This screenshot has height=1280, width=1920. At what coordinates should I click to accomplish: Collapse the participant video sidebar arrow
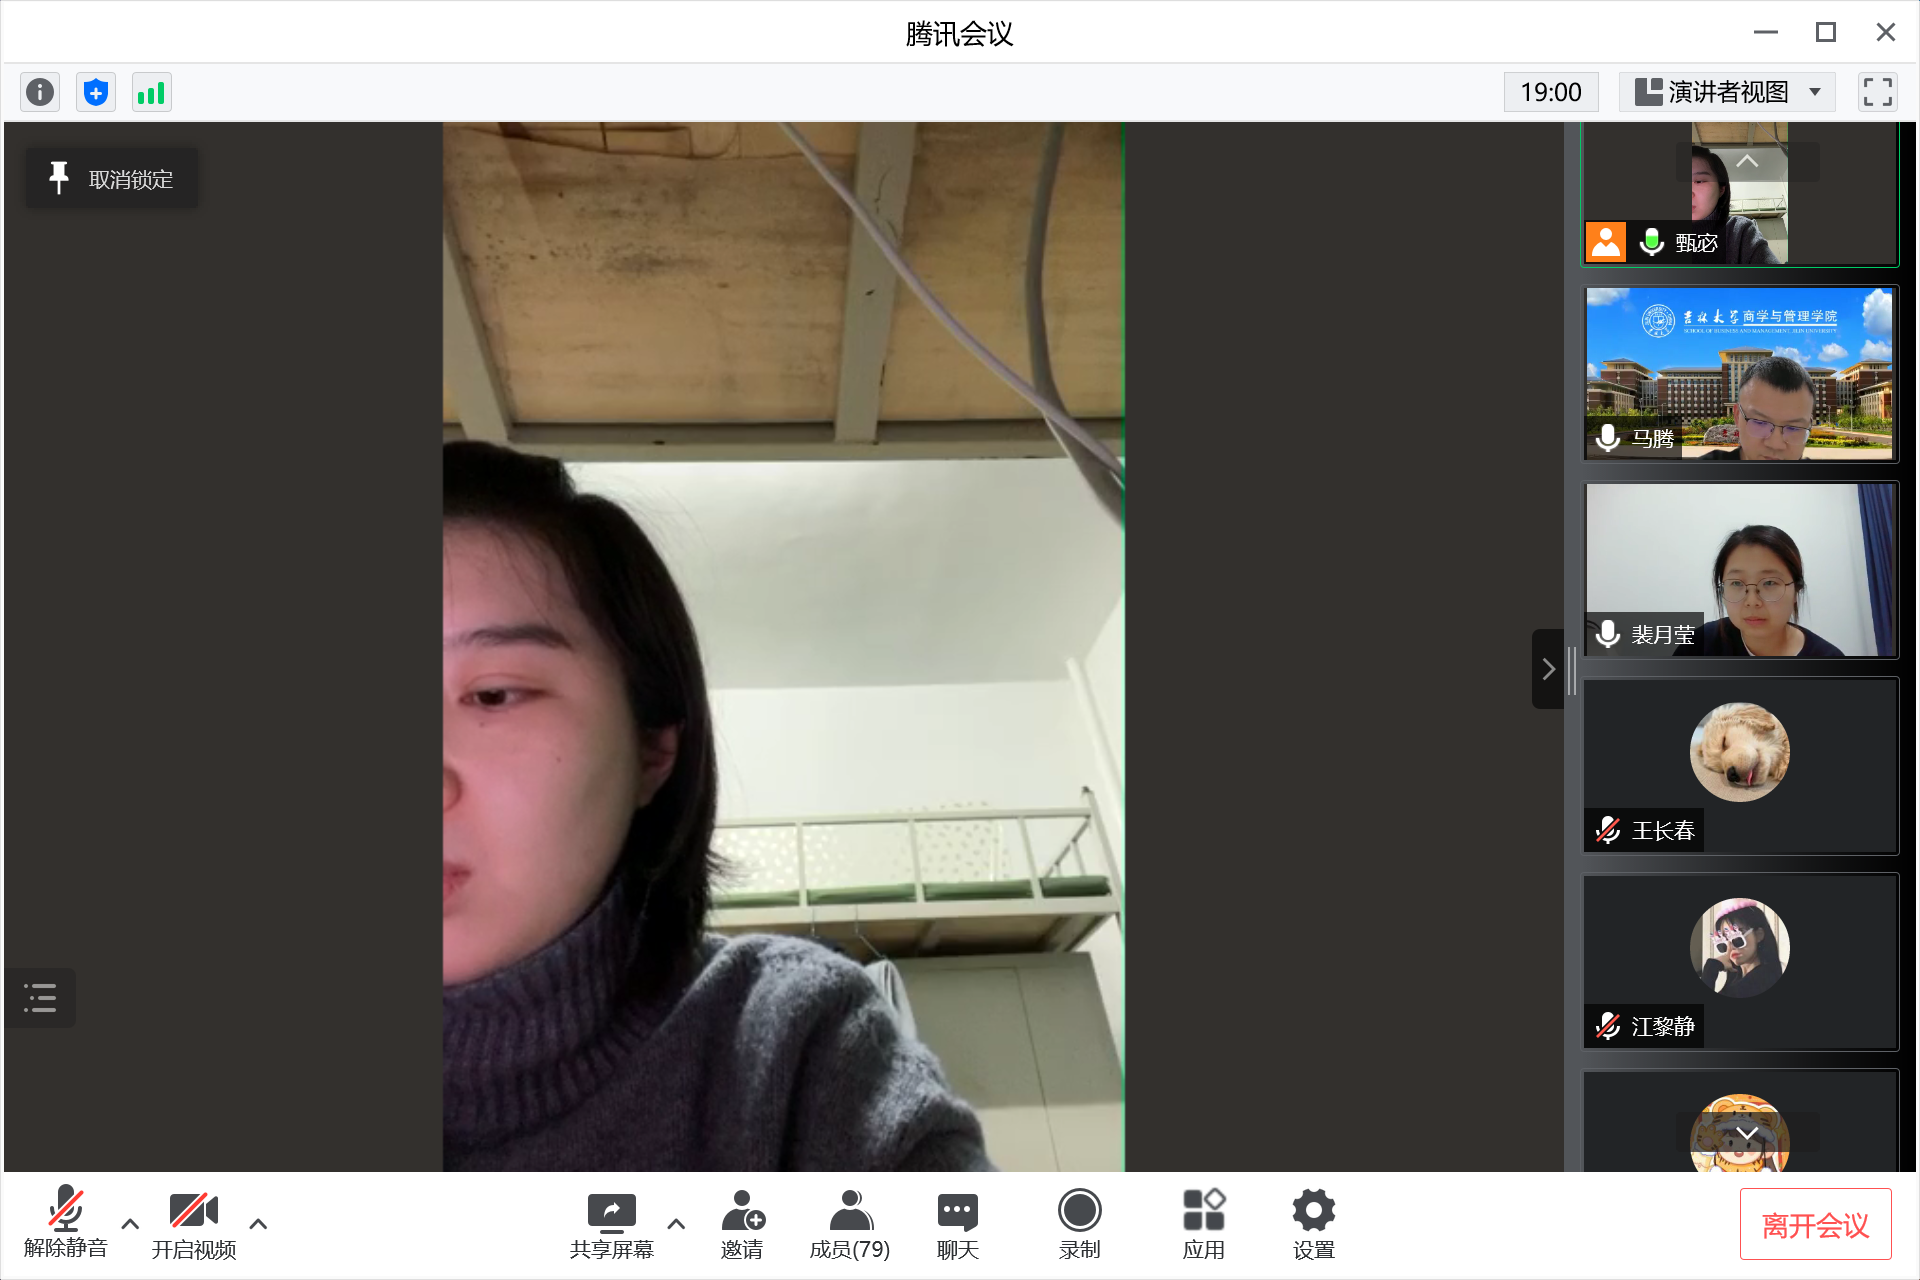point(1548,669)
